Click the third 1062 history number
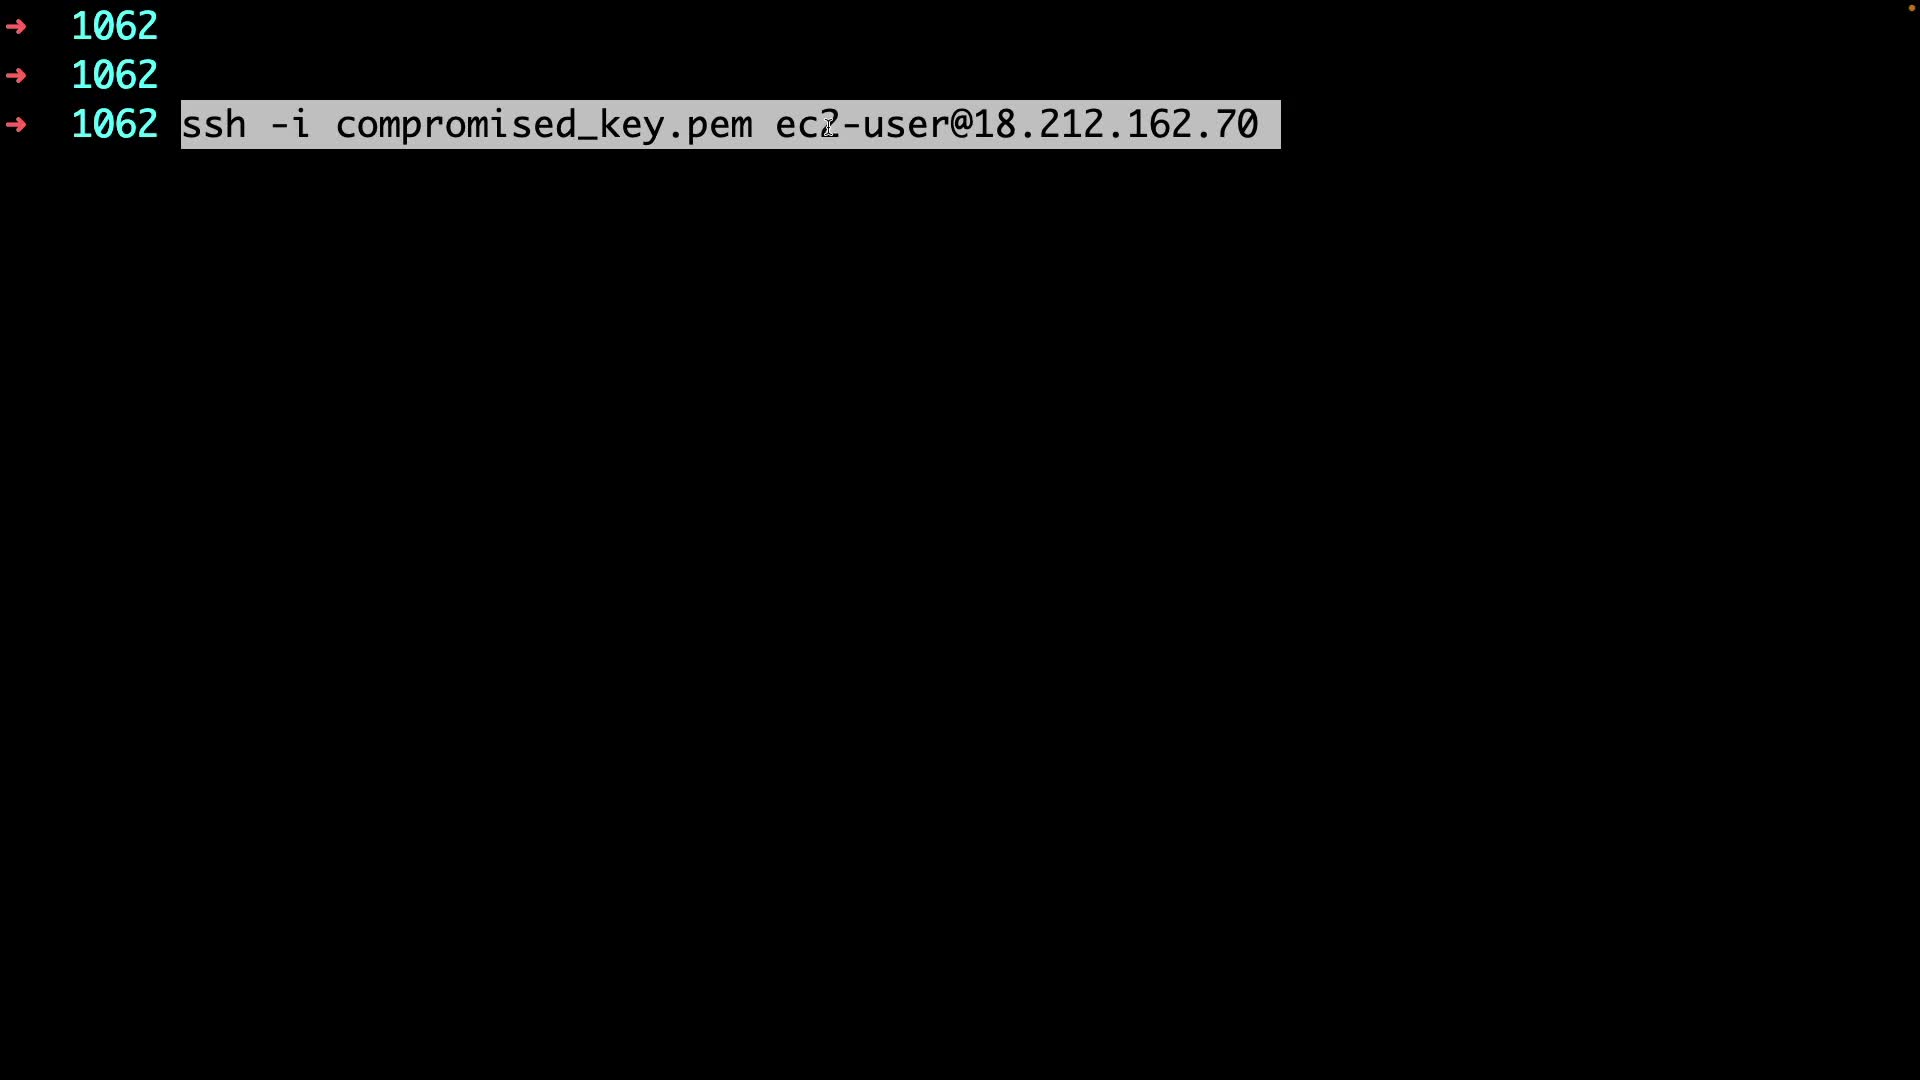 point(115,125)
